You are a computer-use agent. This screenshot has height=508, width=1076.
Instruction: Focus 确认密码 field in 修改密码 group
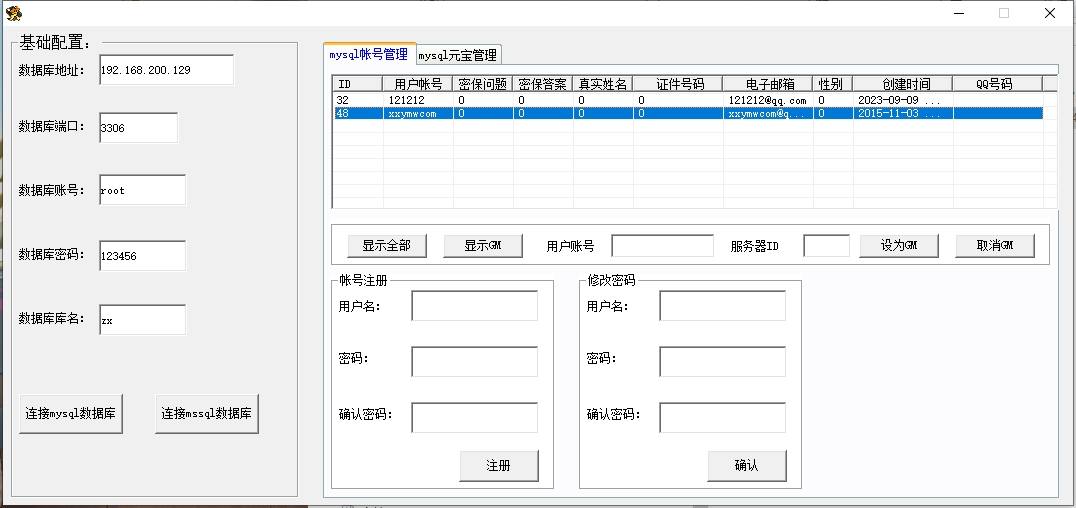coord(722,417)
